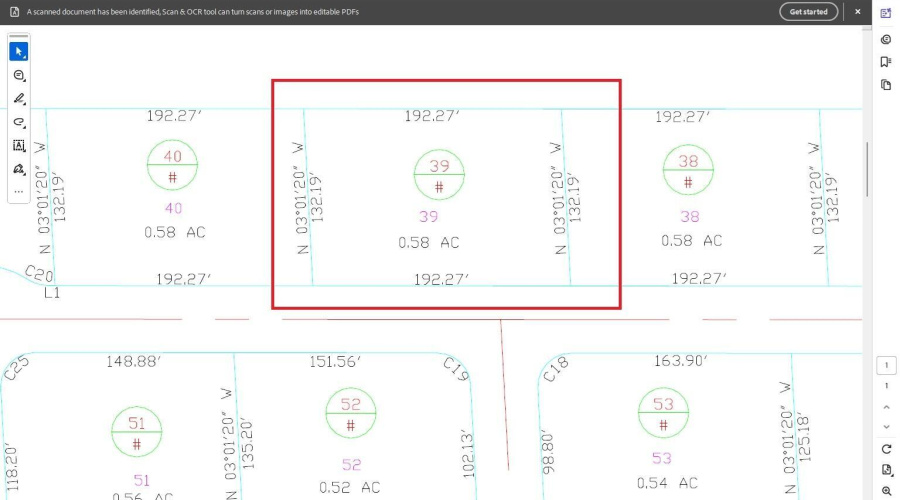Click the green circle labeled 40
Screen dimensions: 900x500
coord(172,165)
